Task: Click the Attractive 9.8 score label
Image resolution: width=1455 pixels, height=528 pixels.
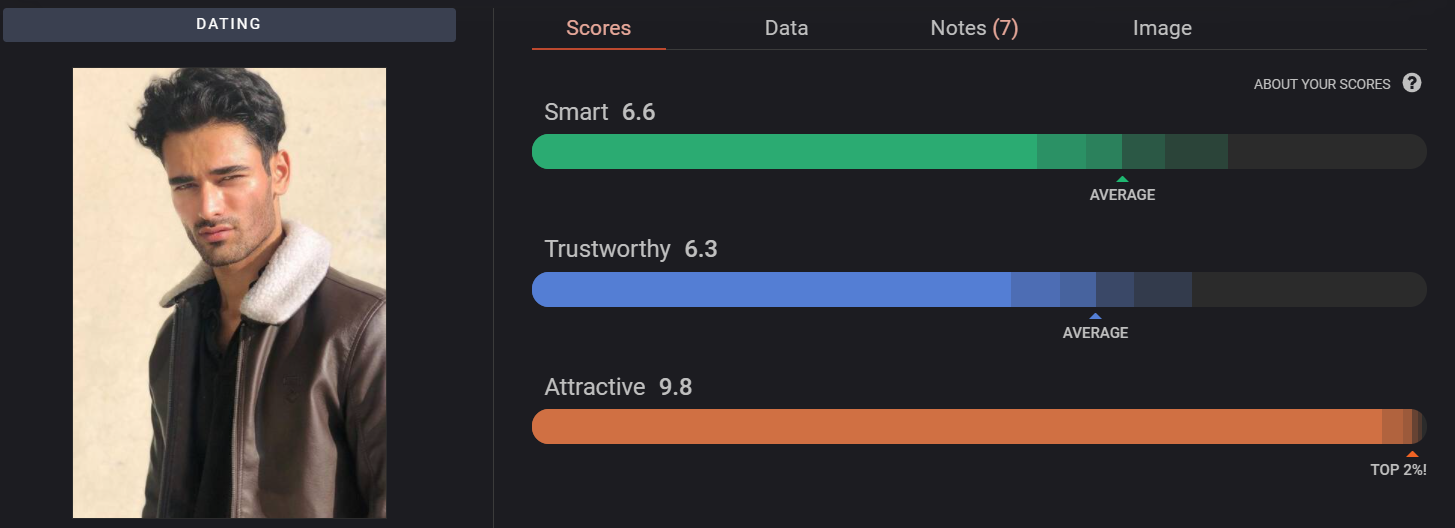Action: pos(618,387)
